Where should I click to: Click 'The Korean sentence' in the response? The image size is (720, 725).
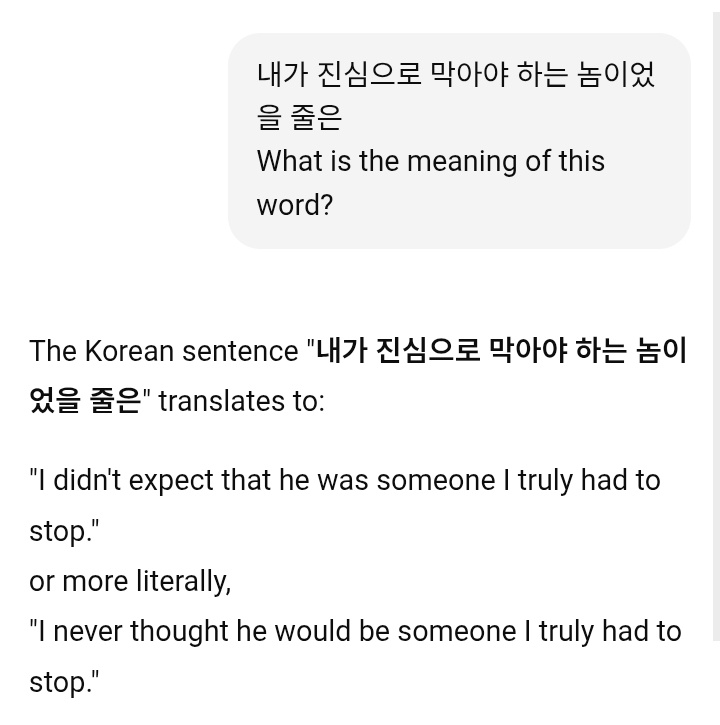(164, 351)
